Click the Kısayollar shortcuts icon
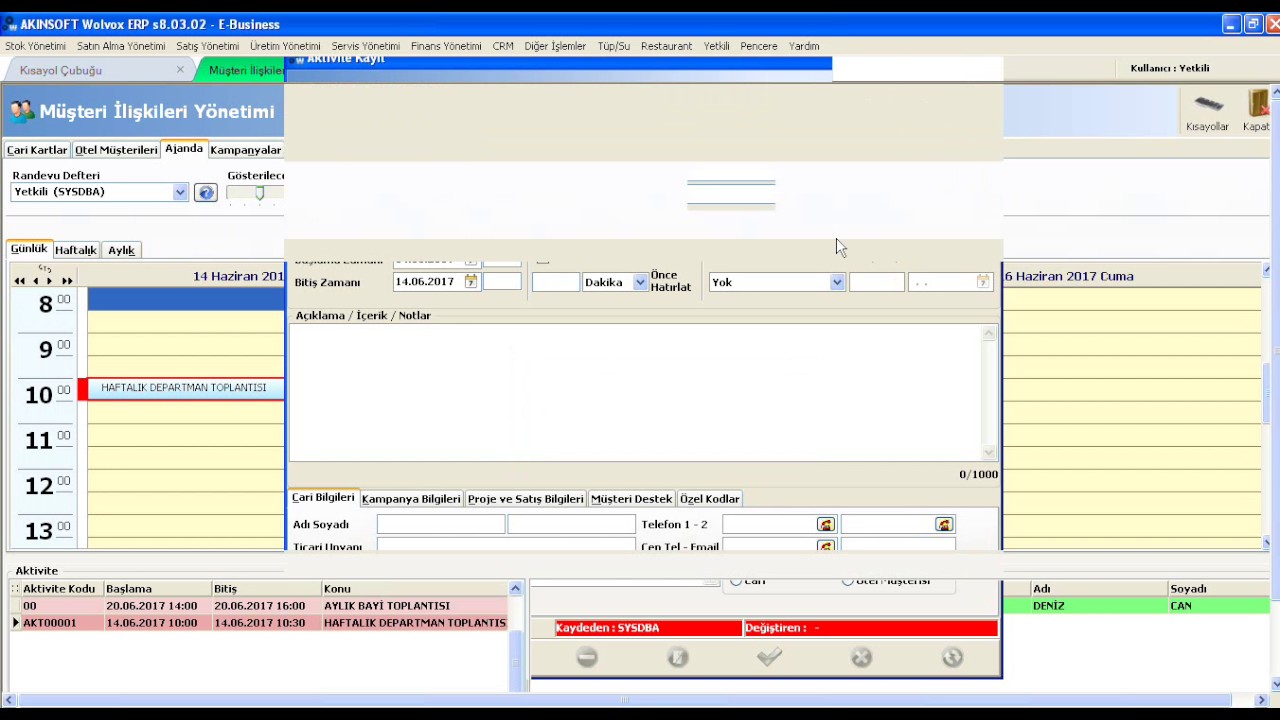 coord(1207,110)
